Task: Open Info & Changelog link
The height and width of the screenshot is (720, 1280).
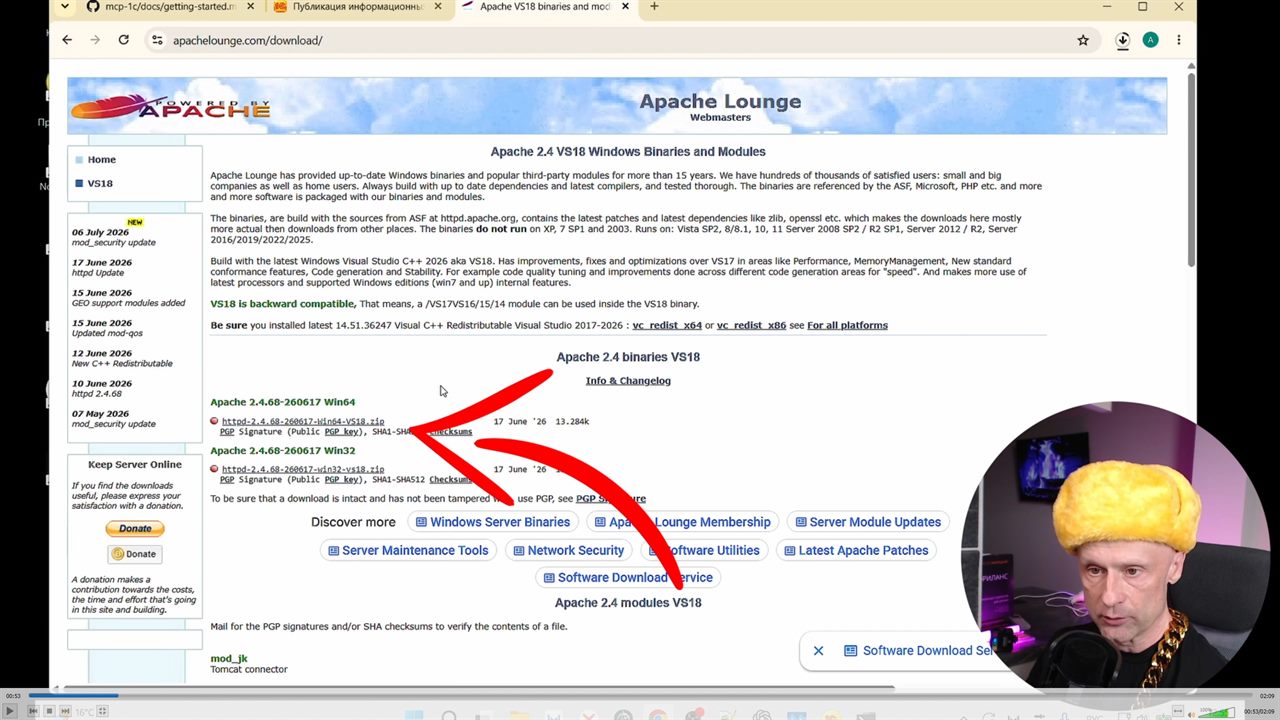Action: [x=628, y=381]
